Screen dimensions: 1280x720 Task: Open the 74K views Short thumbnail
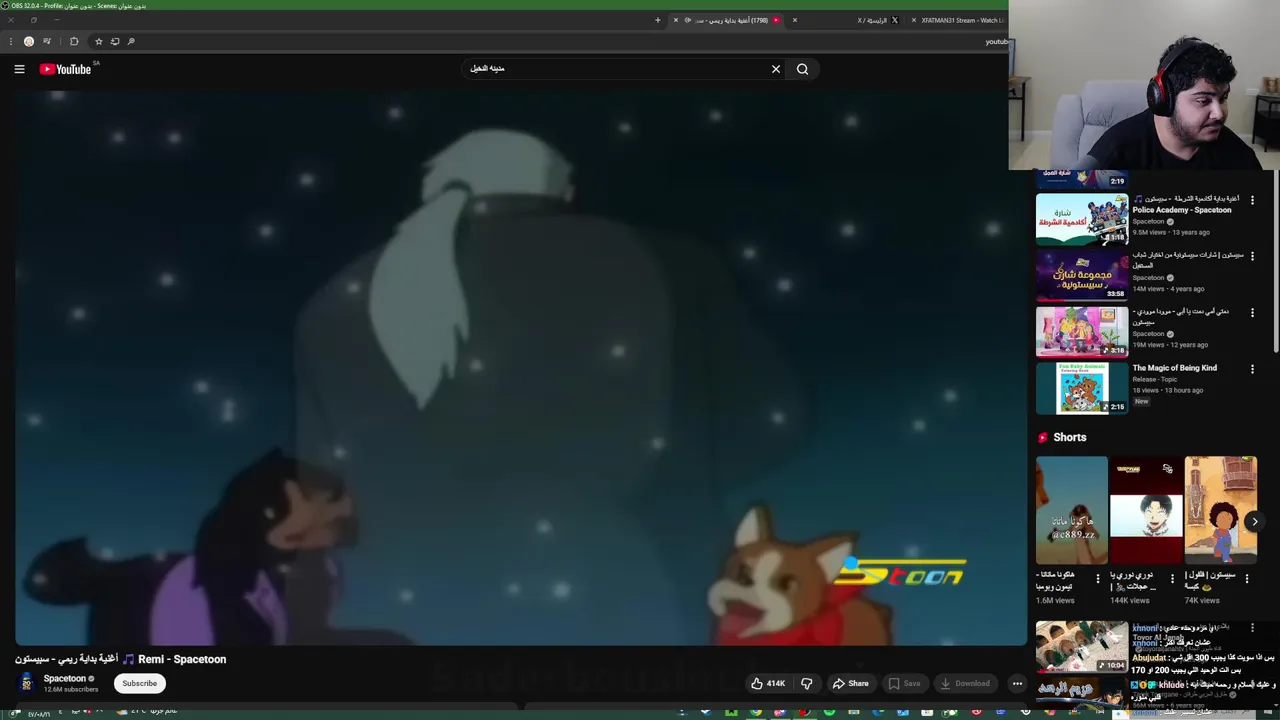tap(1221, 511)
